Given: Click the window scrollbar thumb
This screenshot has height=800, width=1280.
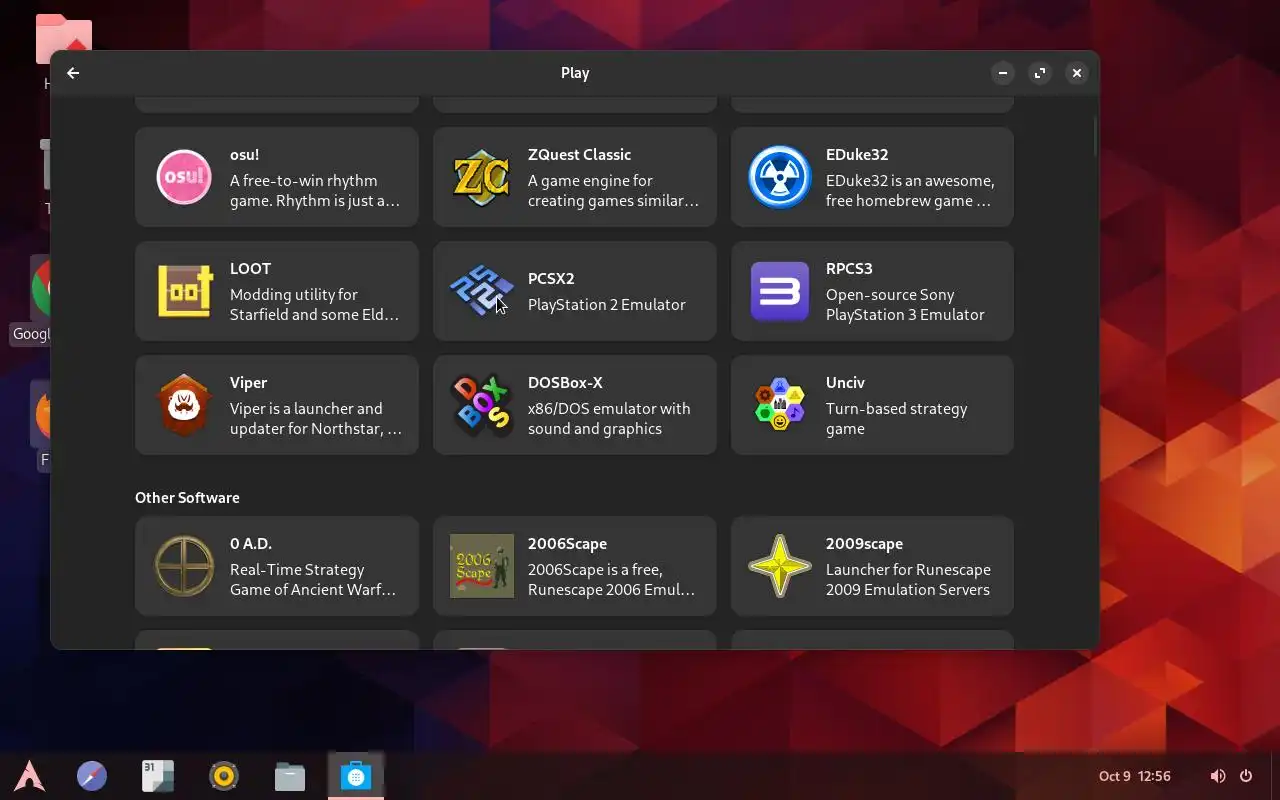Looking at the screenshot, I should tap(1095, 137).
